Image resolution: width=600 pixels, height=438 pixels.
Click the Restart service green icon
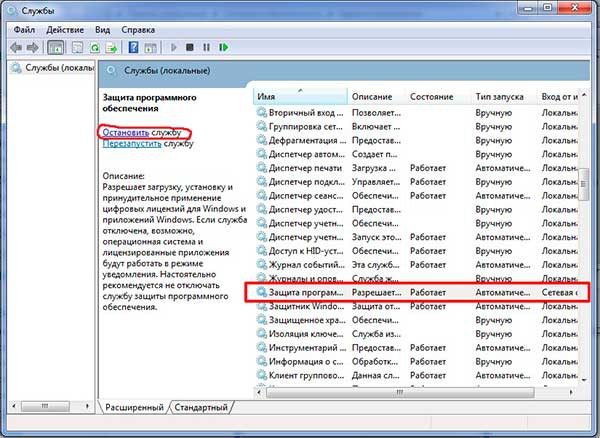[x=224, y=47]
